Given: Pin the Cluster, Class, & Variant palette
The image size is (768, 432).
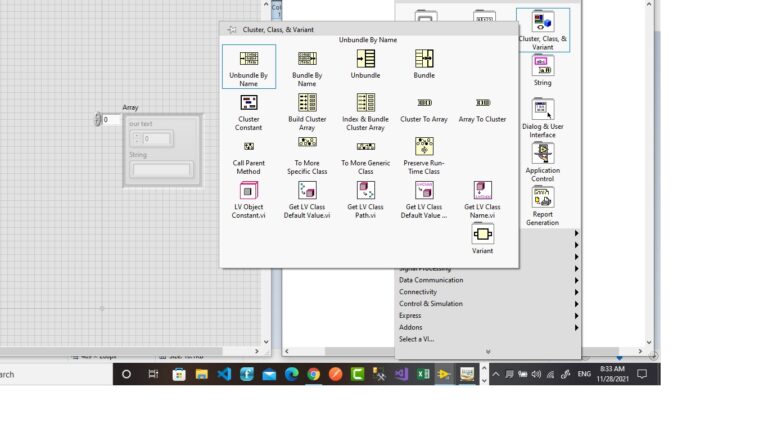Looking at the screenshot, I should click(232, 29).
